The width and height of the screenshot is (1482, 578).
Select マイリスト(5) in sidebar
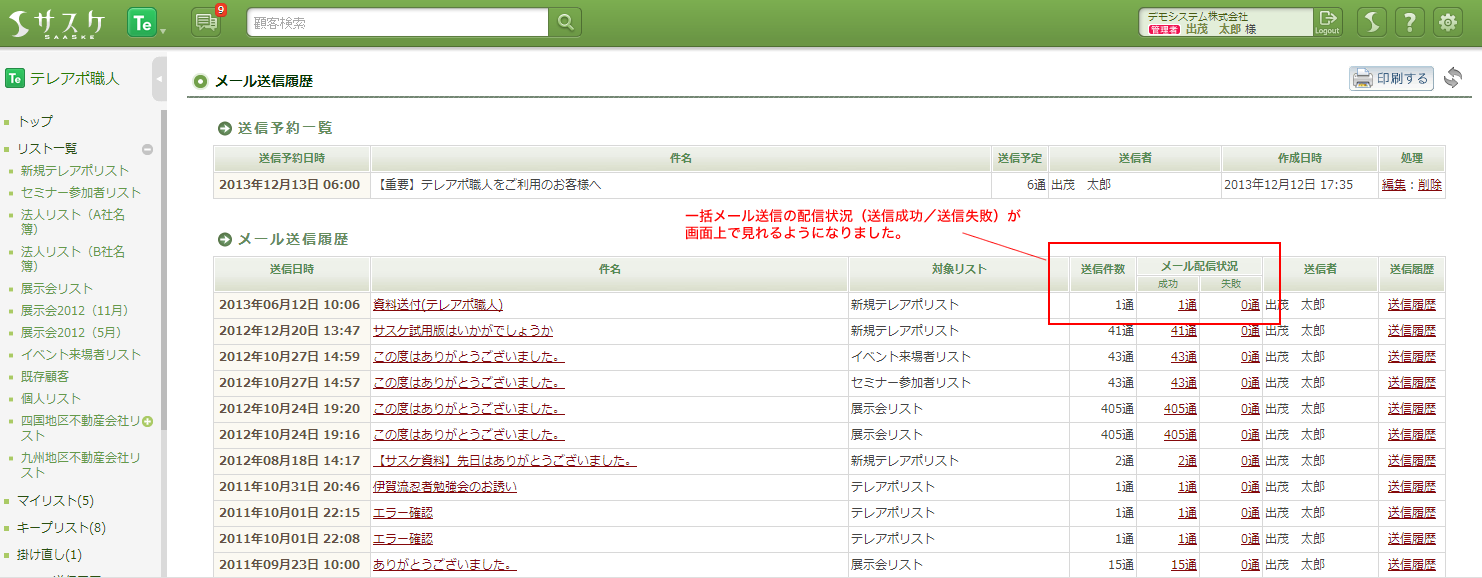tap(55, 500)
